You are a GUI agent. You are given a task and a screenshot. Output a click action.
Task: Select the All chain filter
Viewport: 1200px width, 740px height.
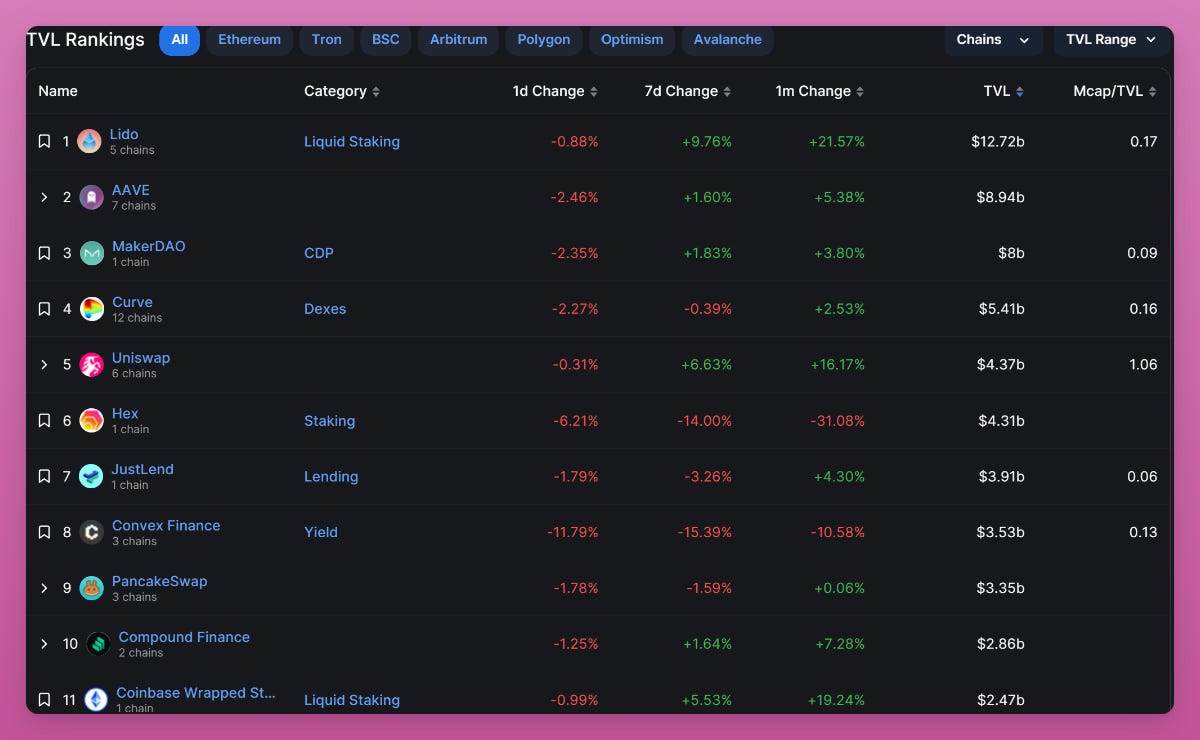pos(180,40)
